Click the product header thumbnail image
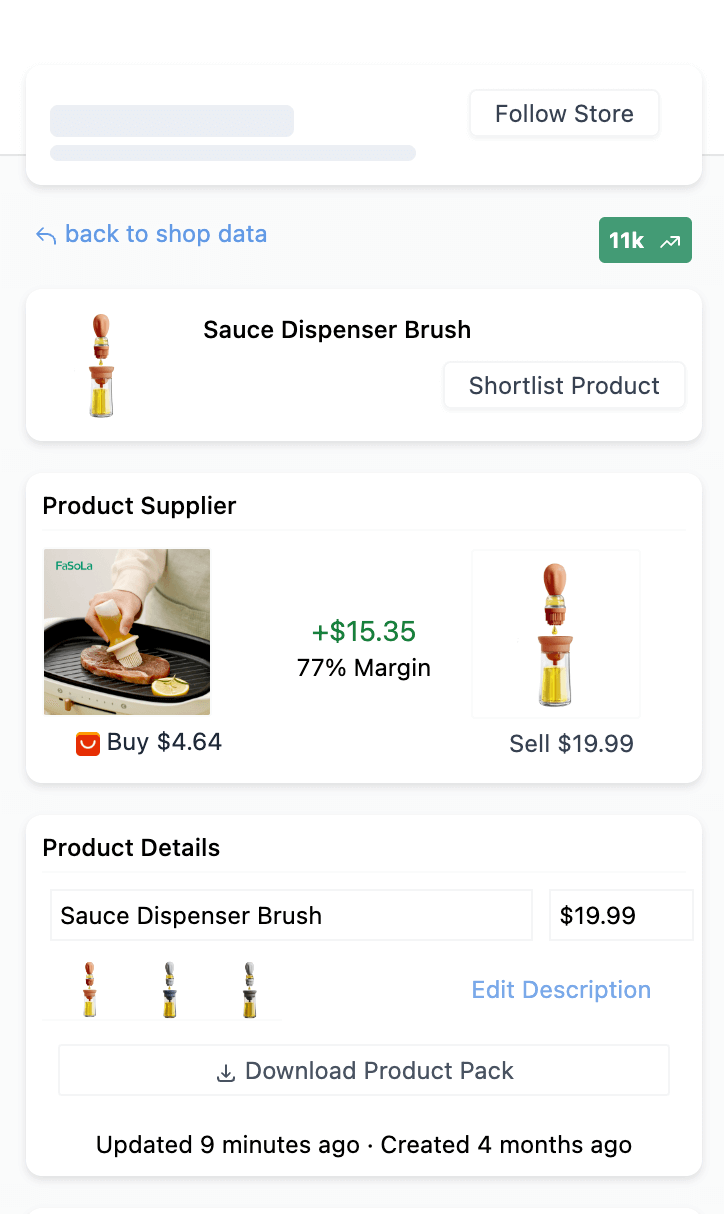 (x=101, y=365)
